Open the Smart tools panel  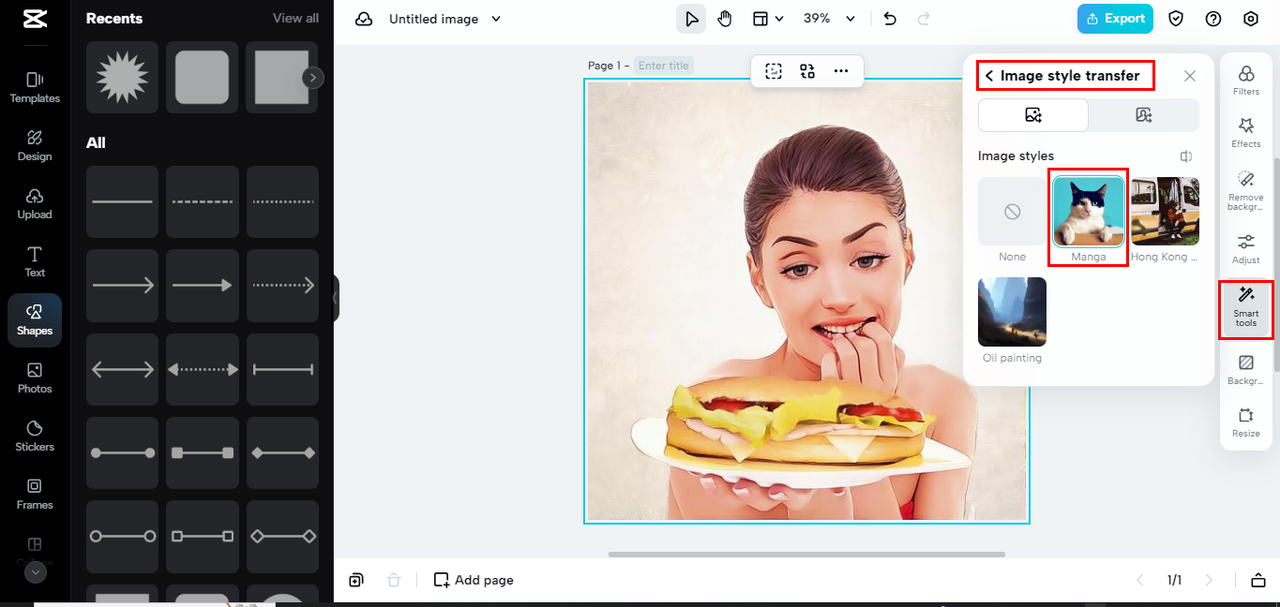[1246, 309]
